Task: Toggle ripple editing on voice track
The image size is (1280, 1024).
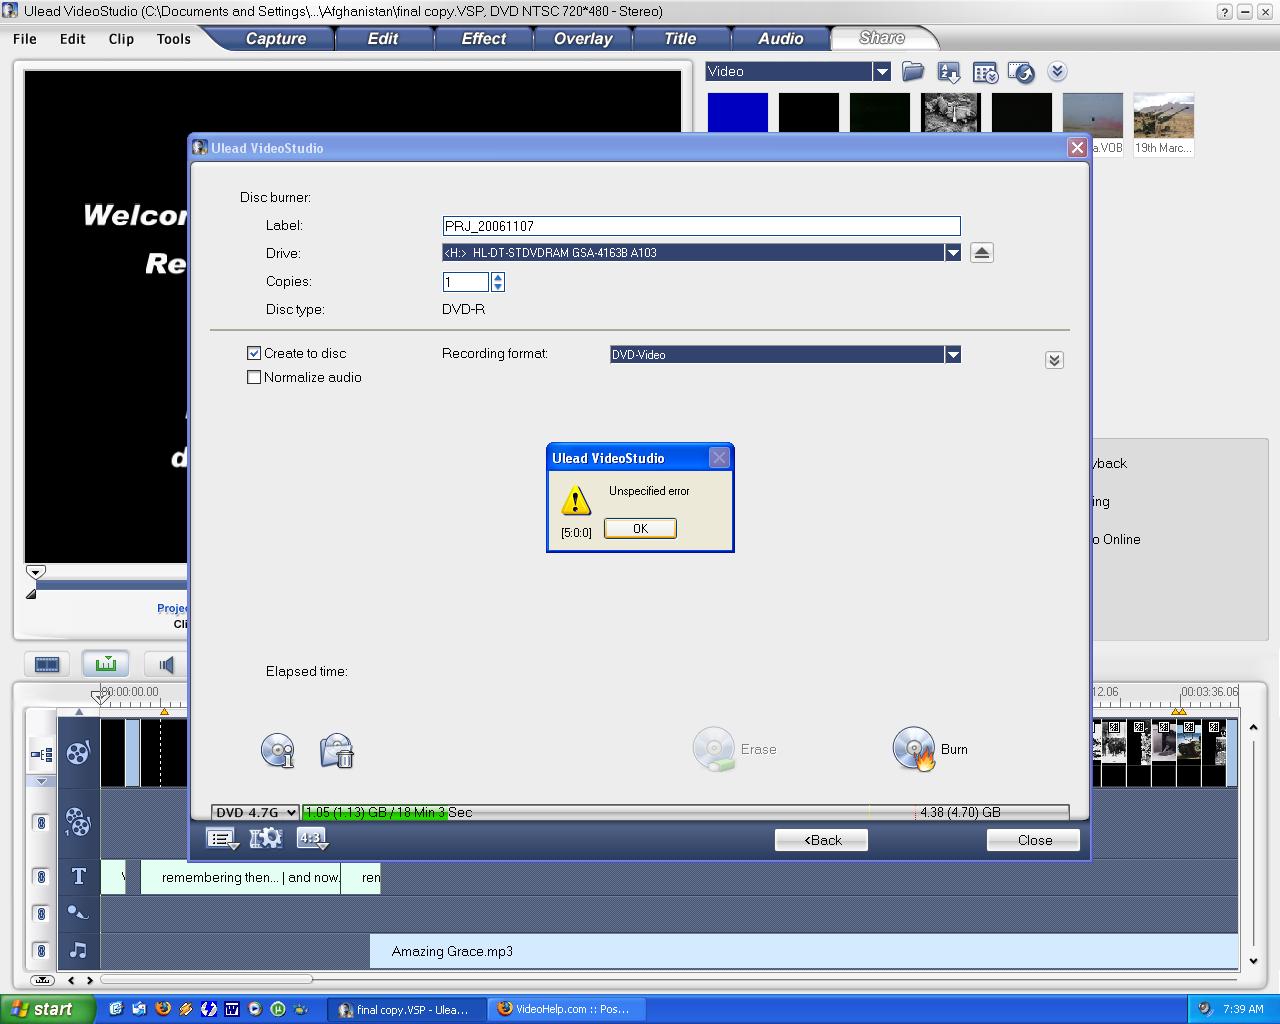Action: (x=41, y=913)
